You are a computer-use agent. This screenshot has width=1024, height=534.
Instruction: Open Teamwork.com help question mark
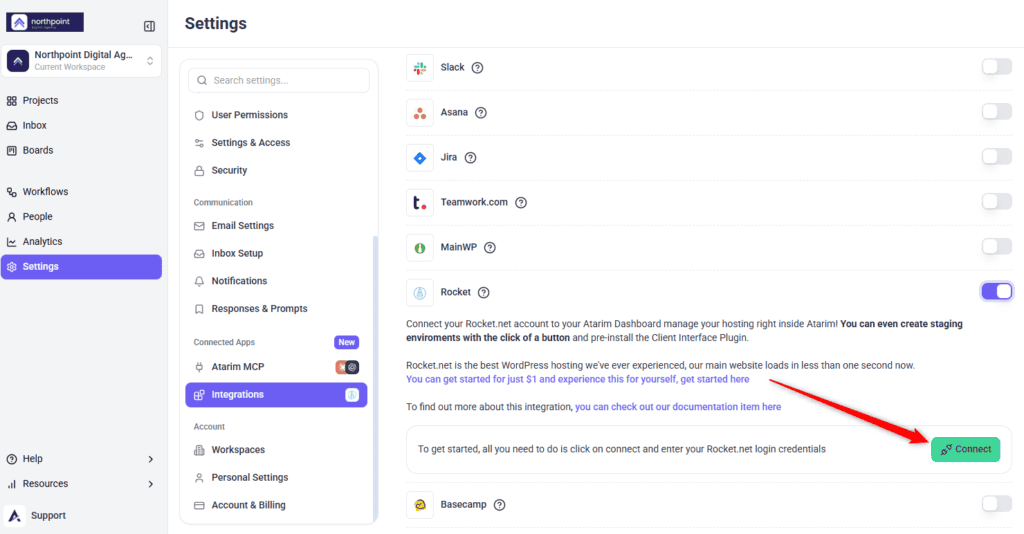coord(520,203)
